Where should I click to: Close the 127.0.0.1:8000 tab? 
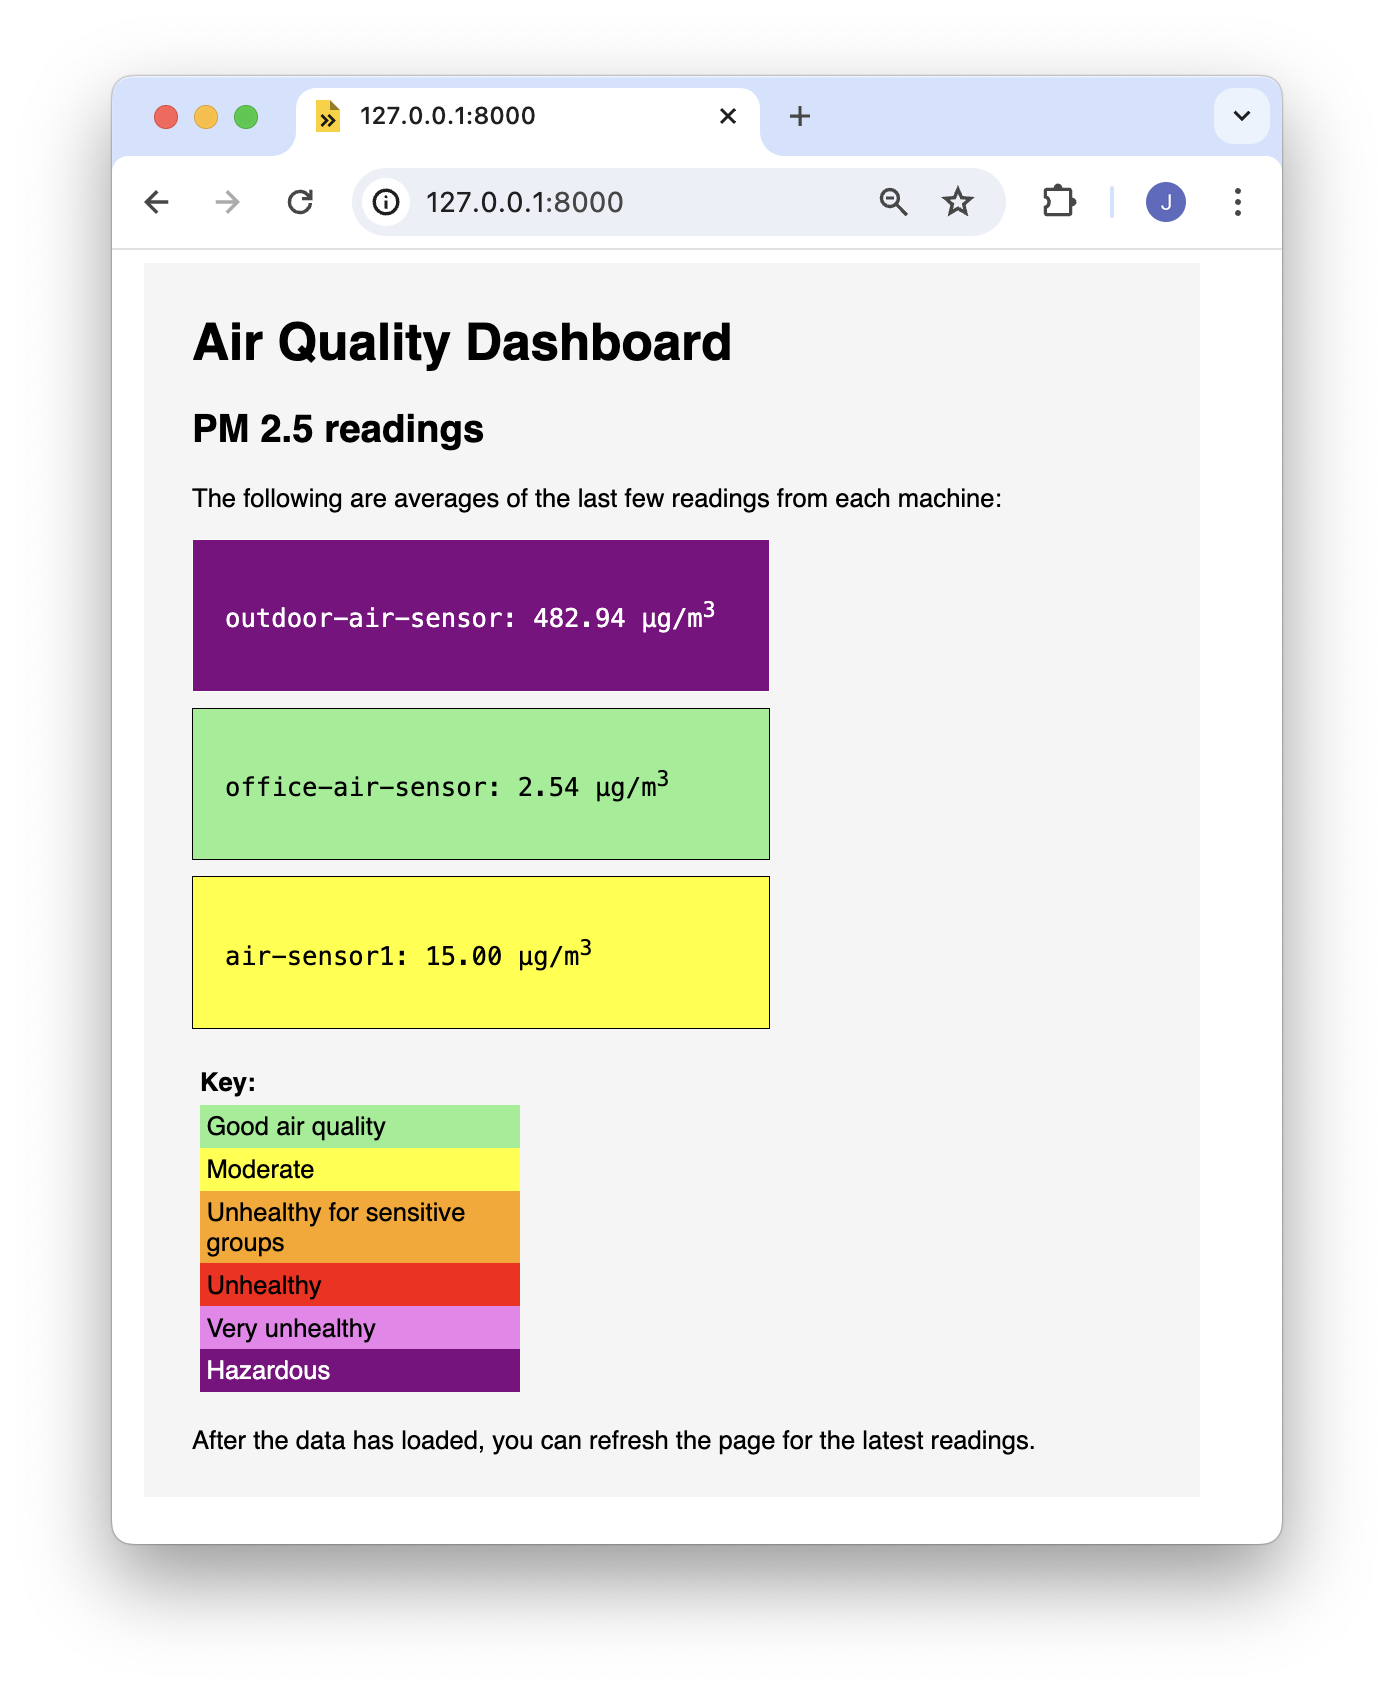728,116
